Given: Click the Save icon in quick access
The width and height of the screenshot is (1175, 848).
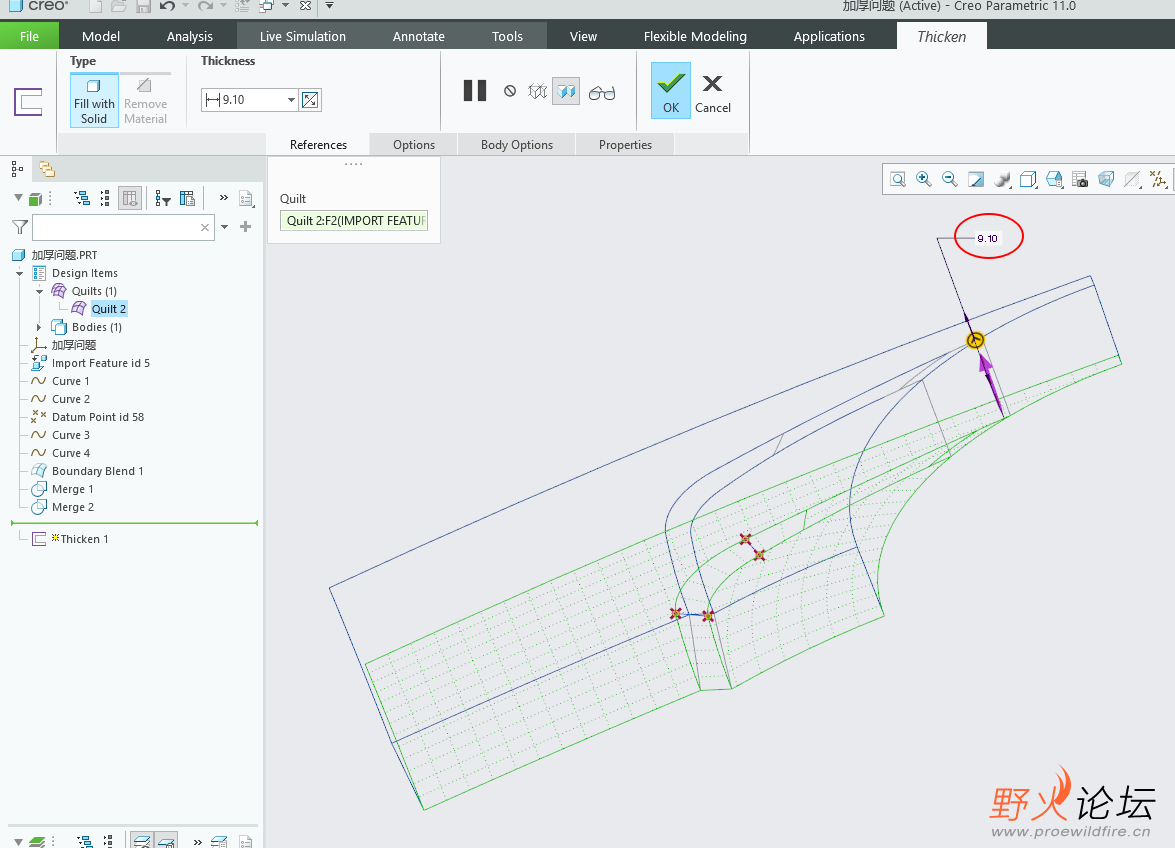Looking at the screenshot, I should (143, 7).
